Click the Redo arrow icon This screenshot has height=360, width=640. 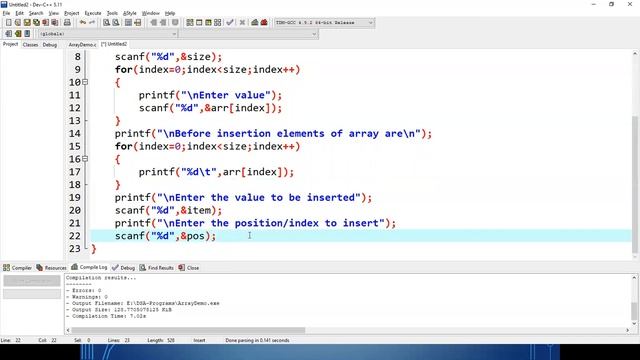[92, 22]
